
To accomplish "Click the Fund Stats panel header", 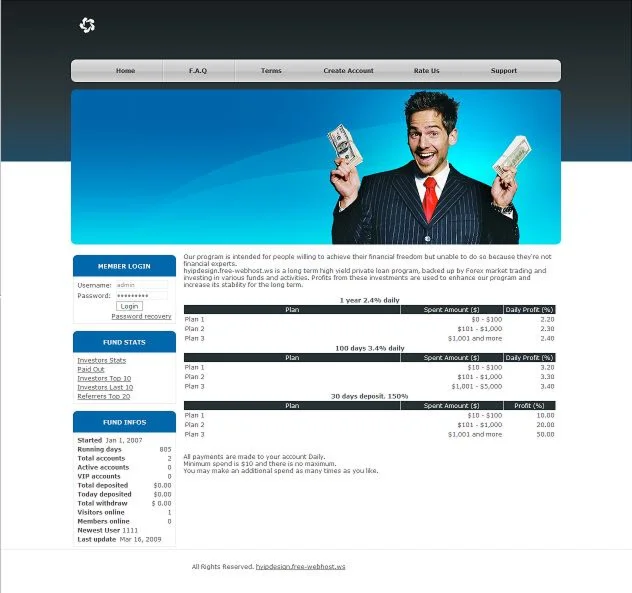I will click(x=124, y=342).
